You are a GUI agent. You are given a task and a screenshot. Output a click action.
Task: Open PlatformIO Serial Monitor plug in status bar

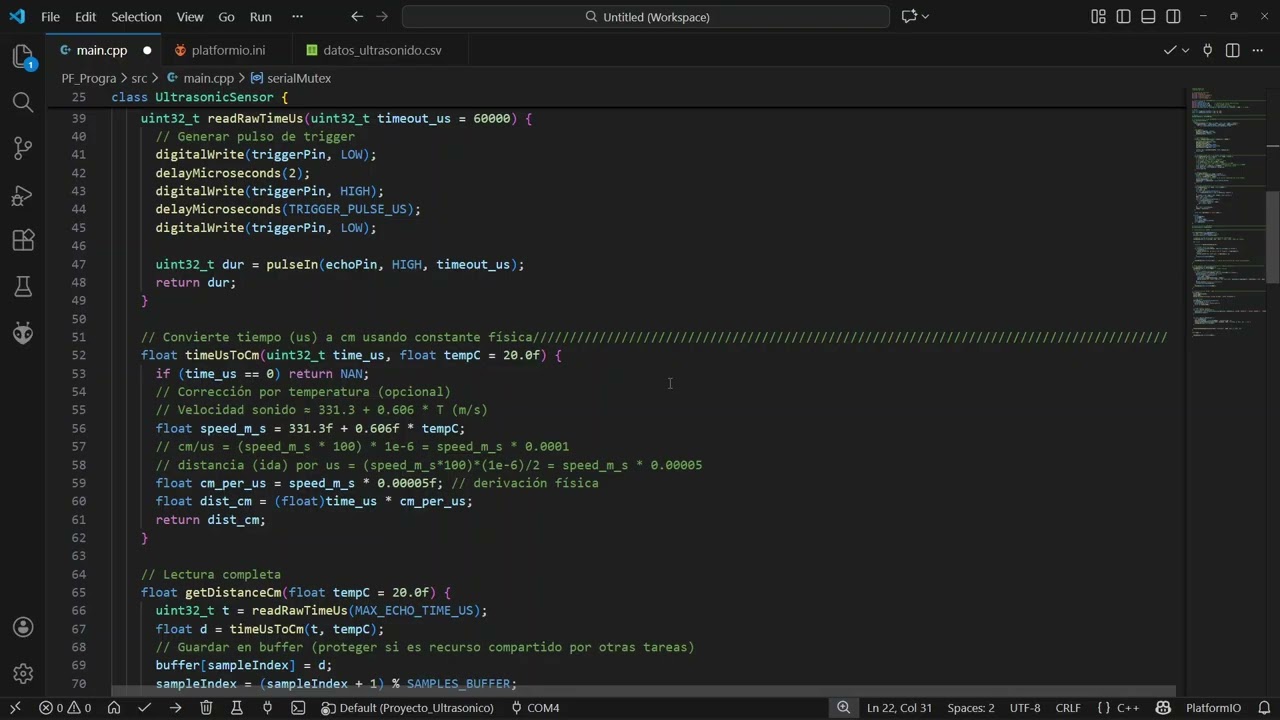(267, 708)
